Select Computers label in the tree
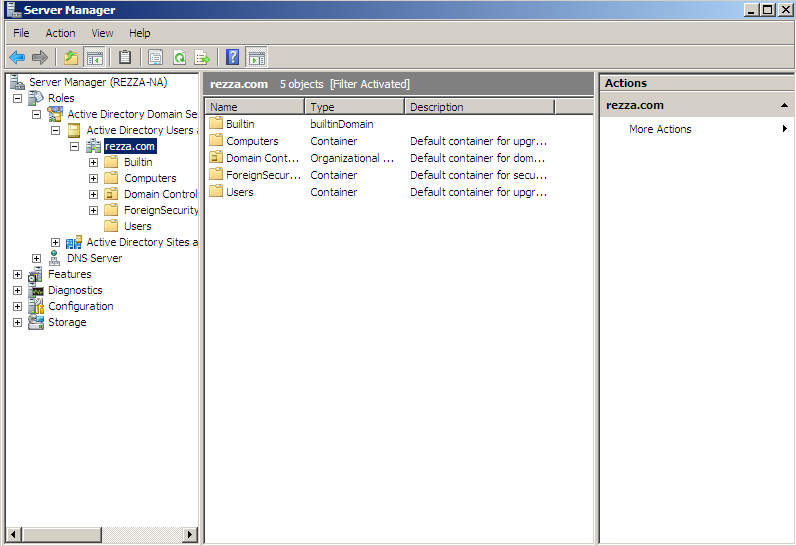This screenshot has height=546, width=796. [x=150, y=178]
